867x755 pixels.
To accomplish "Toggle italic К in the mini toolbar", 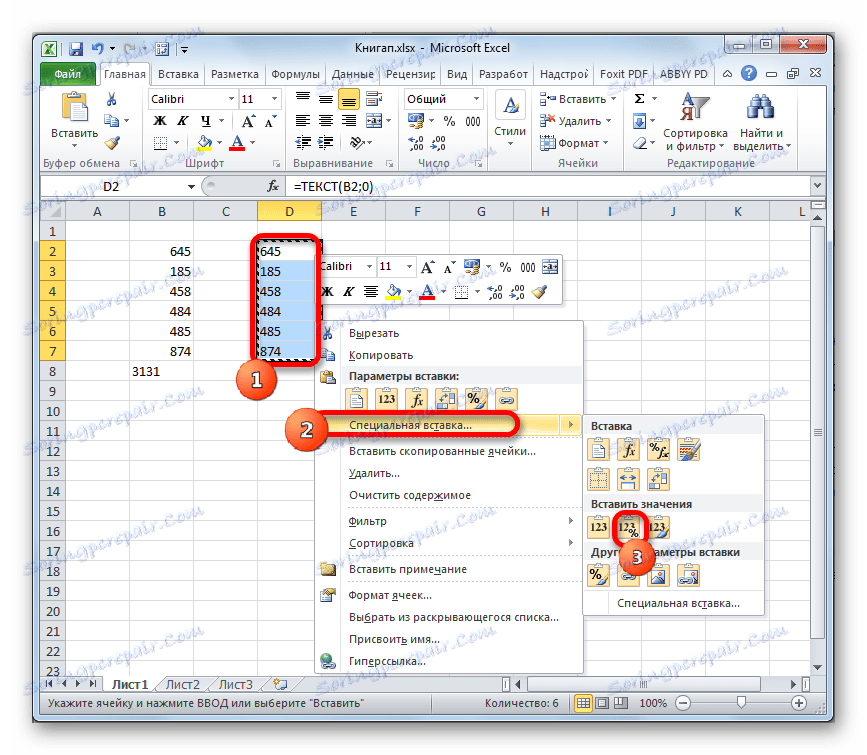I will pos(349,291).
